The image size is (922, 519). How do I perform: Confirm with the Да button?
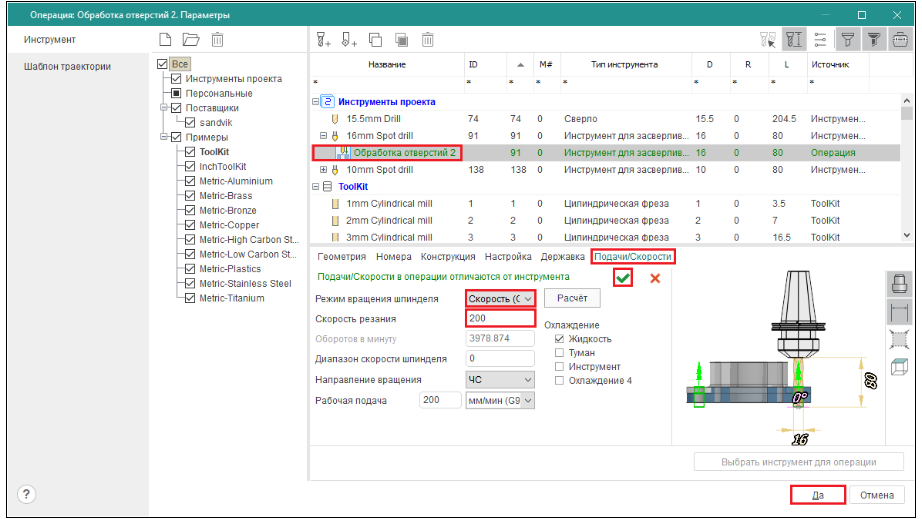tap(817, 495)
